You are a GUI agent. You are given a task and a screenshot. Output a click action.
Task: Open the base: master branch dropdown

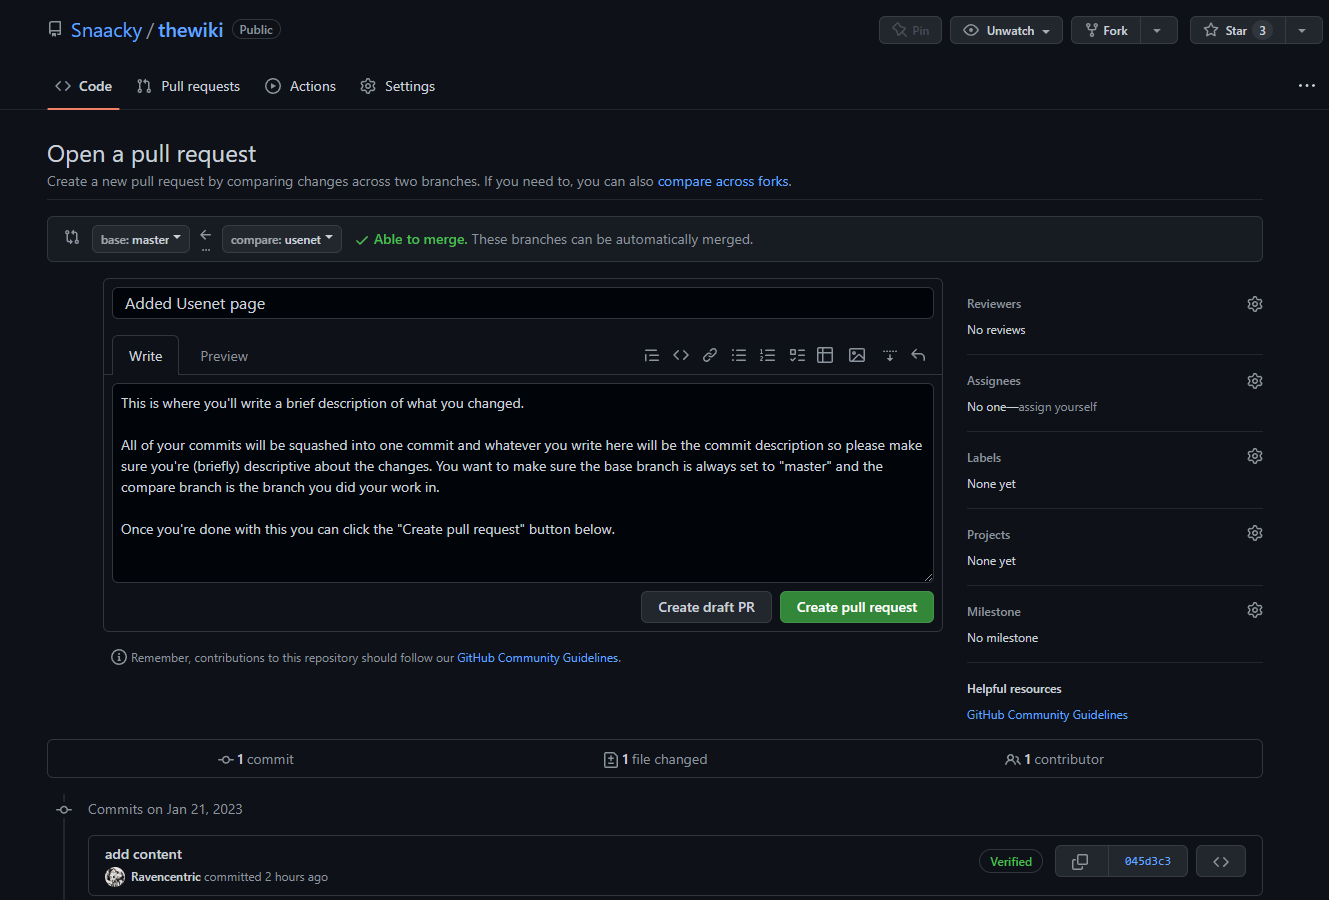(140, 239)
